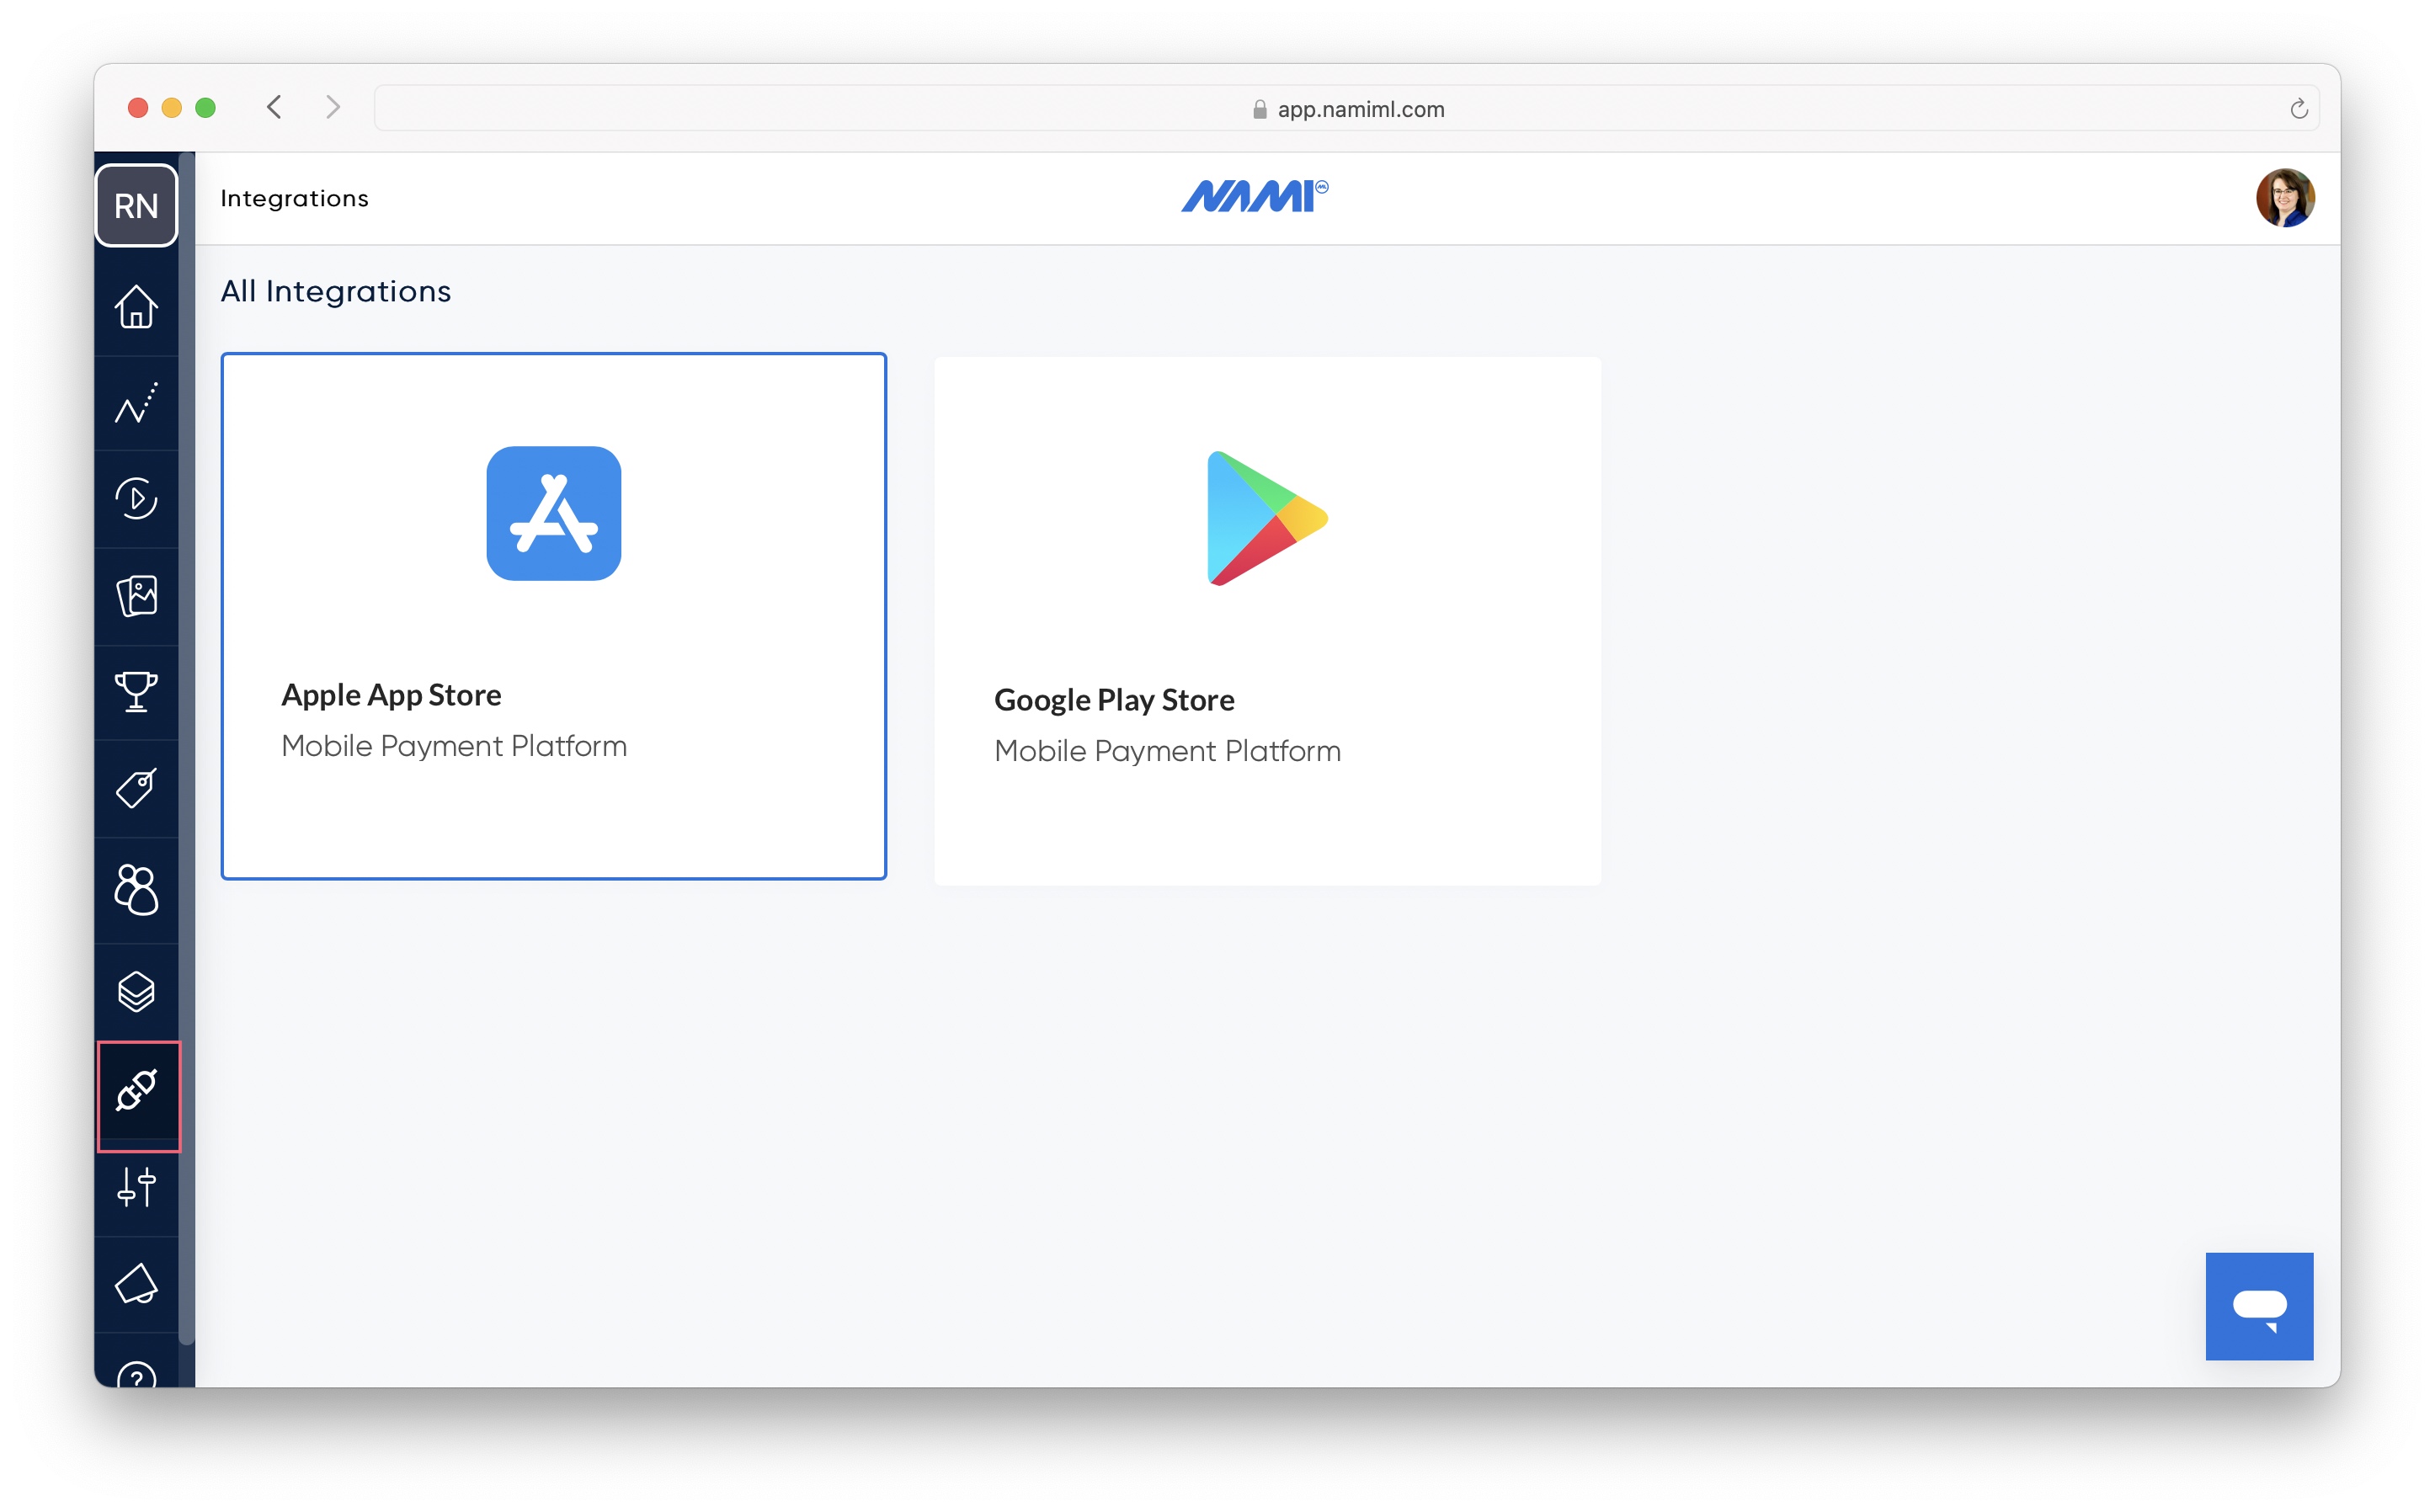Open the help question mark icon
Image resolution: width=2435 pixels, height=1512 pixels.
tap(136, 1376)
